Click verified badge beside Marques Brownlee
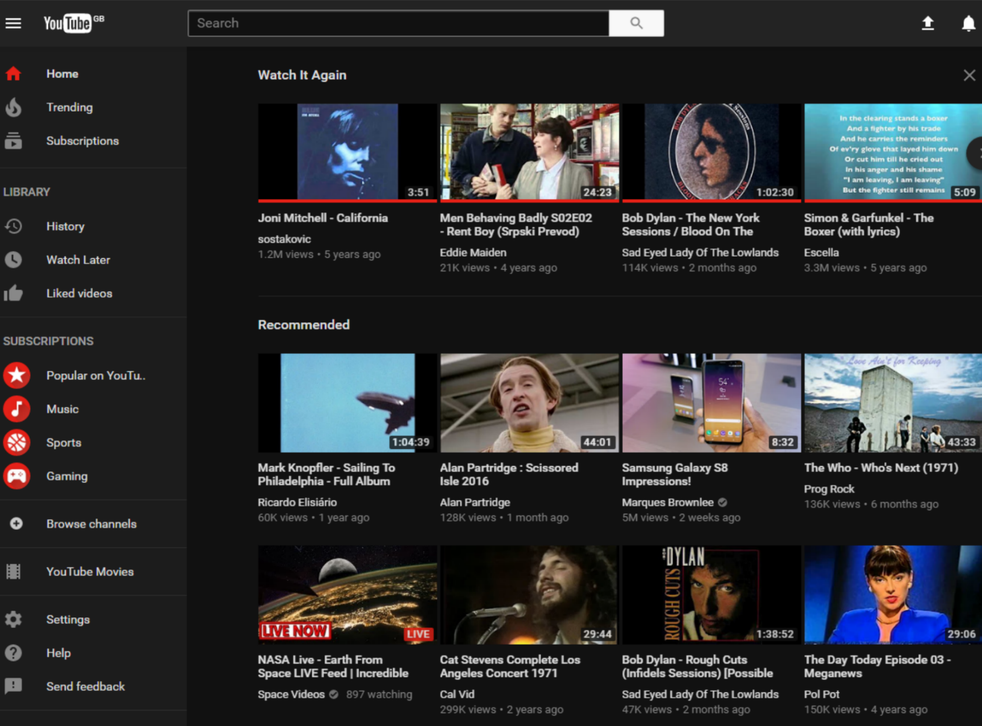This screenshot has height=726, width=982. tap(723, 502)
